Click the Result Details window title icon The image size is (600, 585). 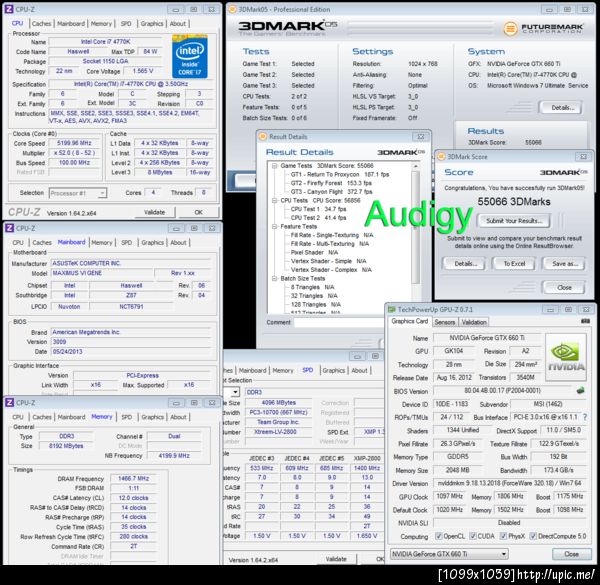click(x=263, y=137)
